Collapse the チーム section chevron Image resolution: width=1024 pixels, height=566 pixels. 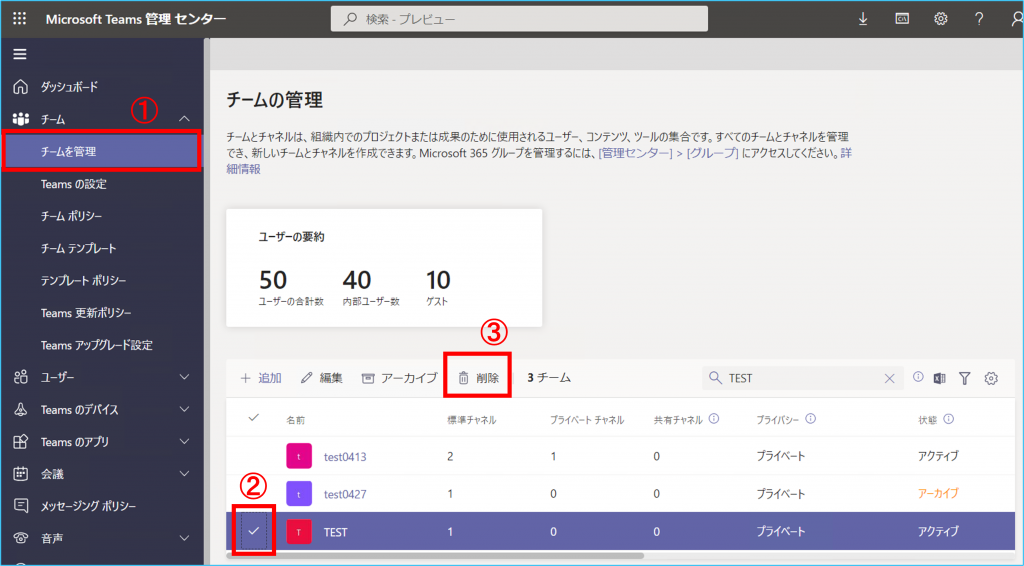184,119
